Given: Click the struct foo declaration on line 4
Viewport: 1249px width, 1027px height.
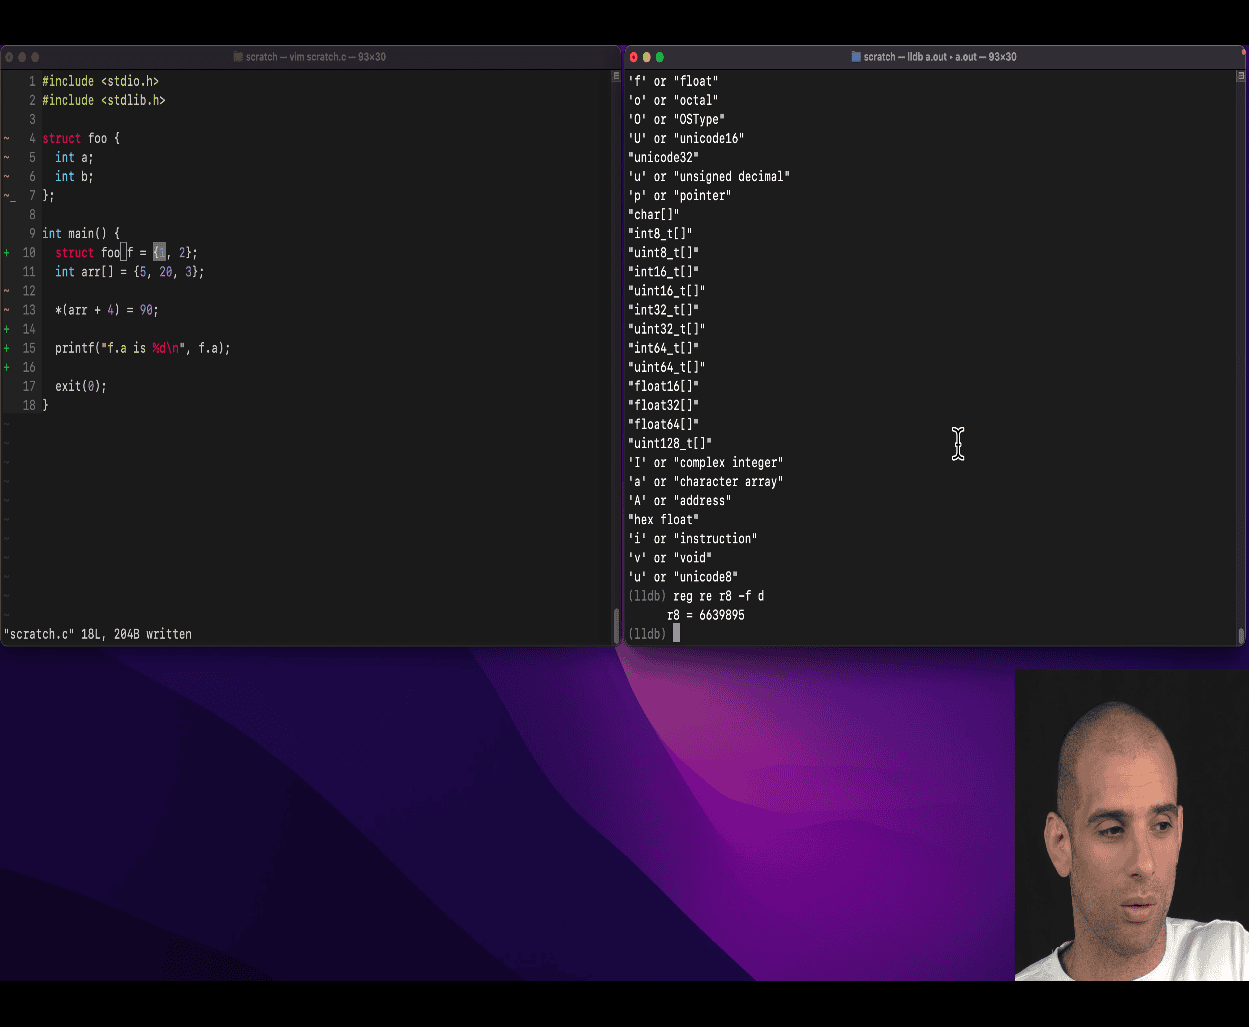Looking at the screenshot, I should coord(80,139).
